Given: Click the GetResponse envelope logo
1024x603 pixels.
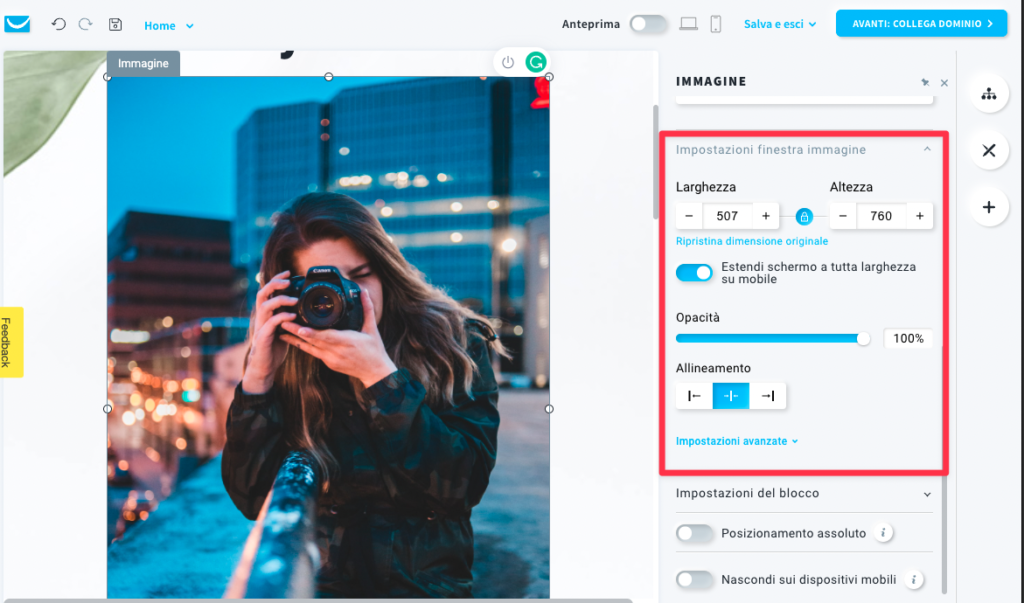Looking at the screenshot, I should [x=17, y=24].
